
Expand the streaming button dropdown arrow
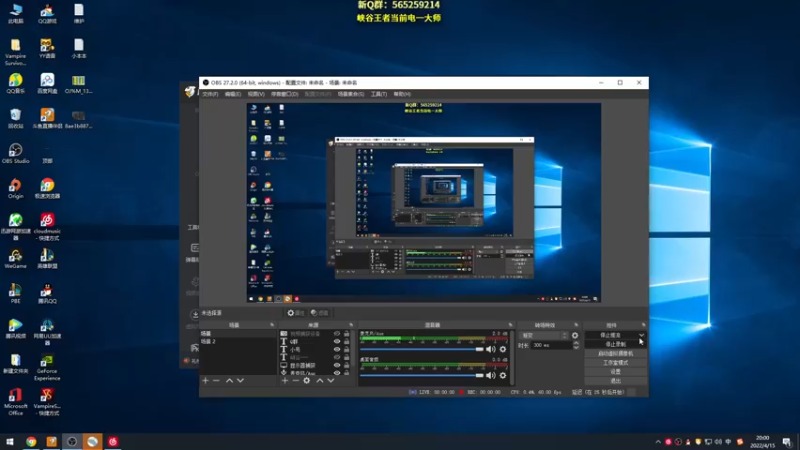641,335
